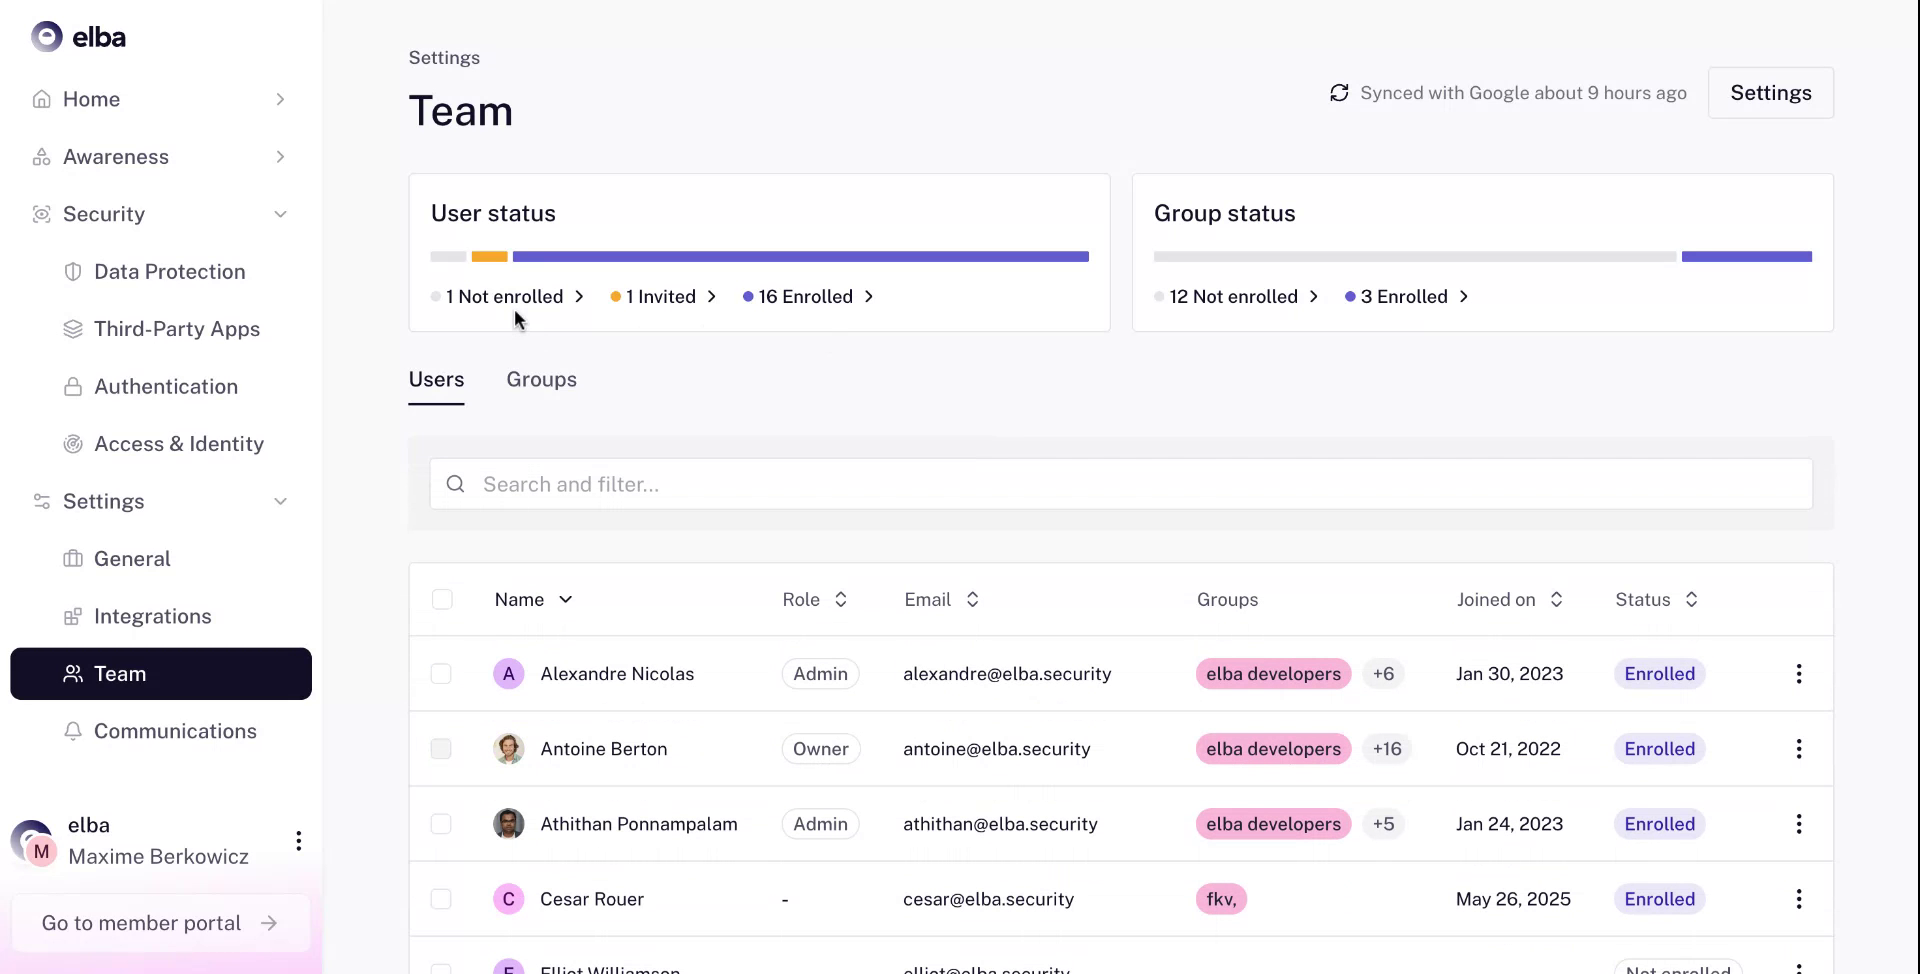Check the box for Cesar Rouer
This screenshot has width=1920, height=974.
point(441,899)
